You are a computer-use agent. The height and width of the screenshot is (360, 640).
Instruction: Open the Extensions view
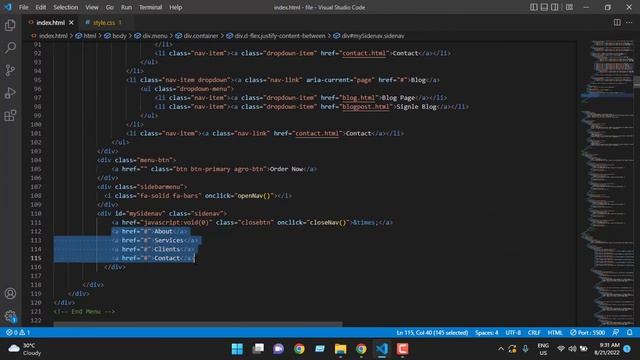click(x=10, y=116)
